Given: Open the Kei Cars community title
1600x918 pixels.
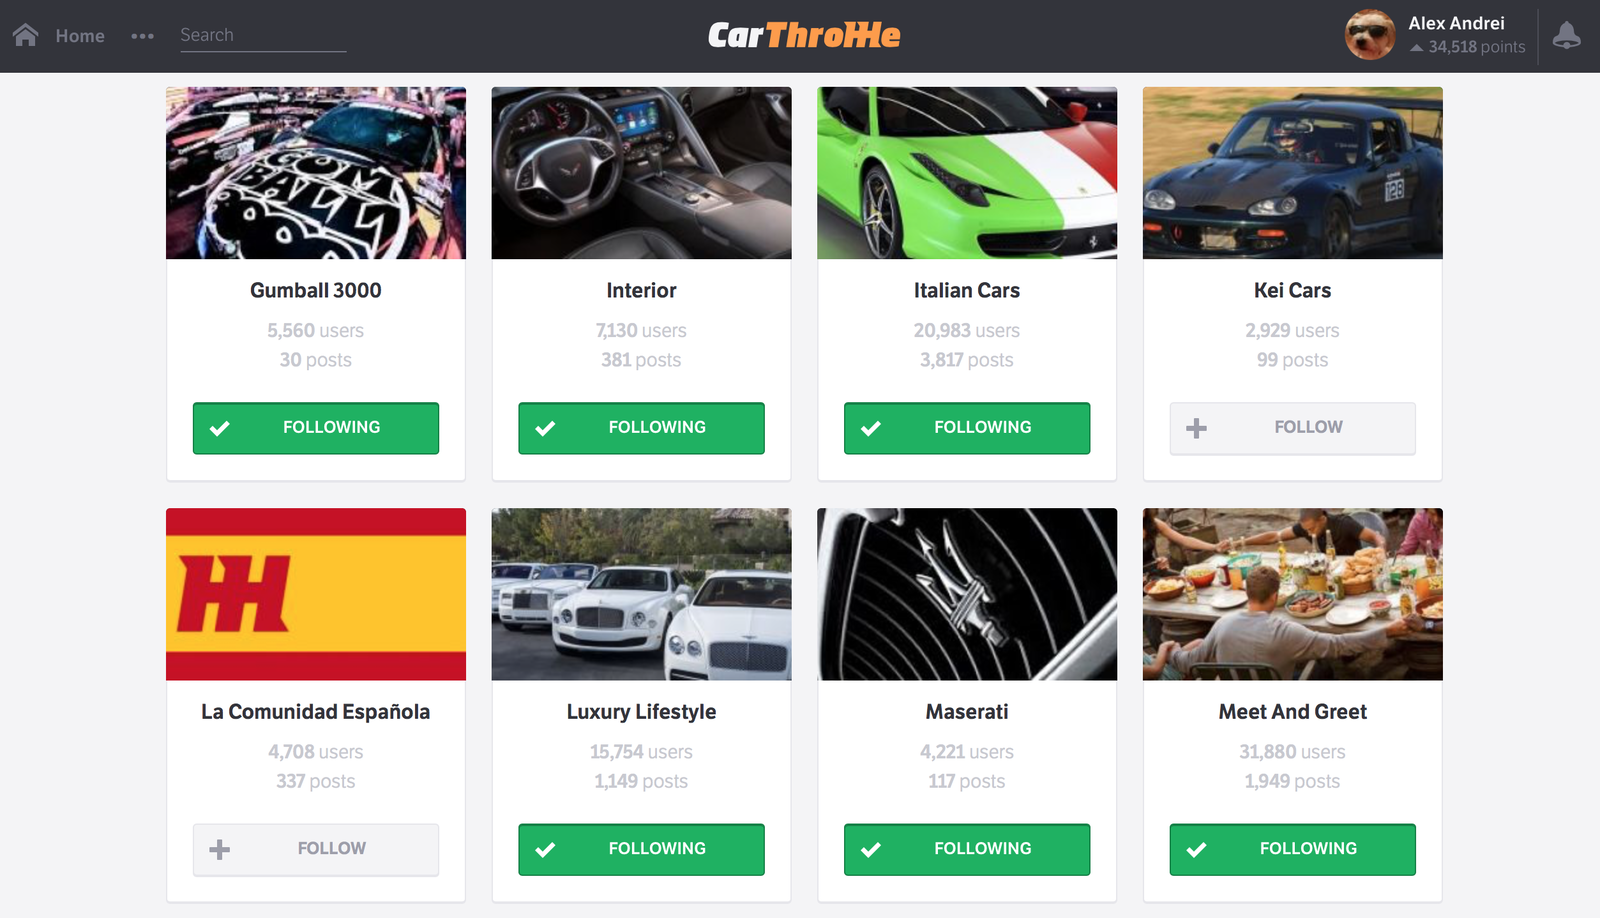Looking at the screenshot, I should (1292, 290).
